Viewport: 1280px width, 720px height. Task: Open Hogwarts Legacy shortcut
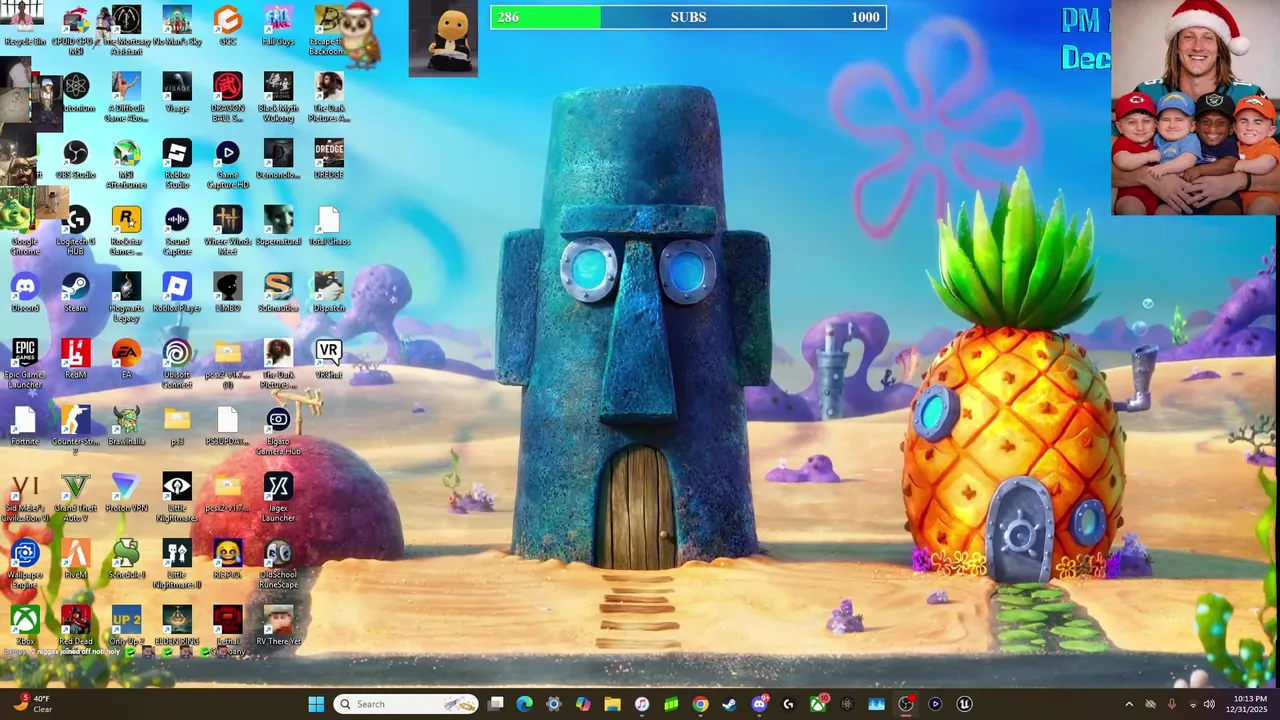126,297
